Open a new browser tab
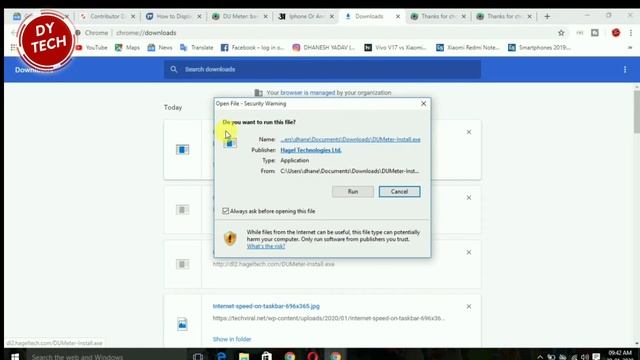Viewport: 640px width, 360px height. click(547, 16)
